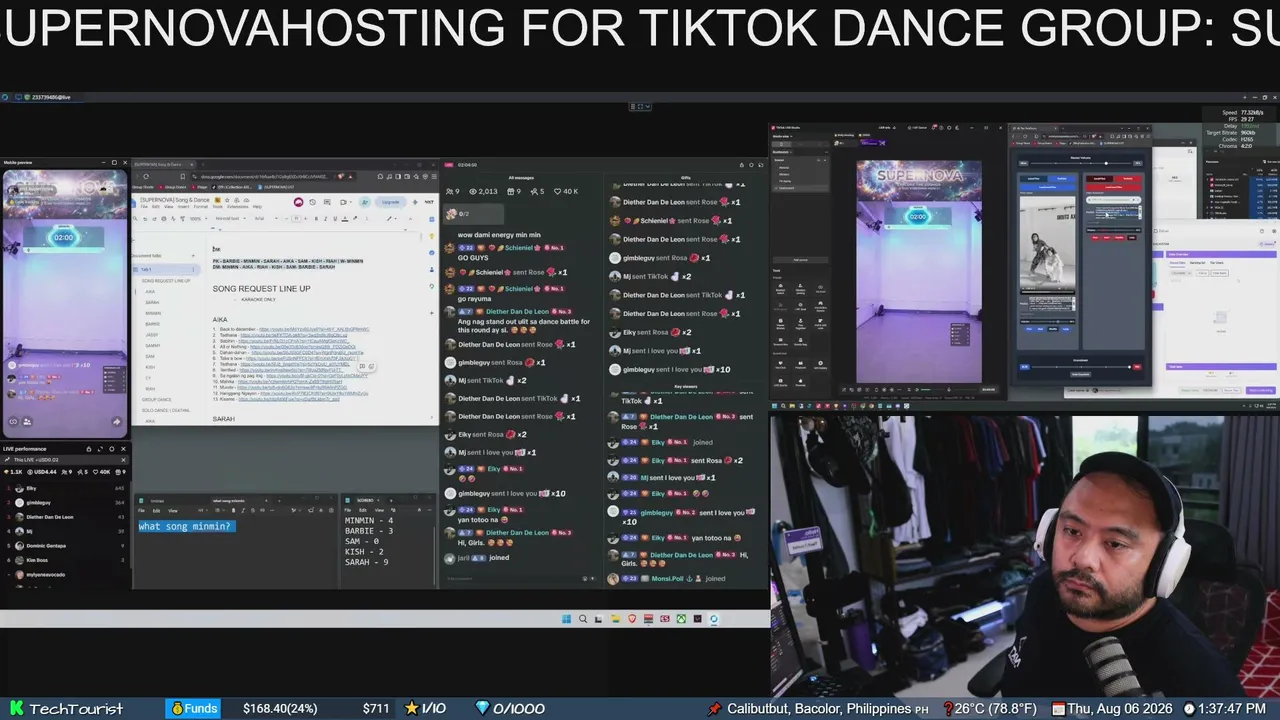Open the Windows Start button on taskbar
This screenshot has height=720, width=1280.
pyautogui.click(x=566, y=619)
